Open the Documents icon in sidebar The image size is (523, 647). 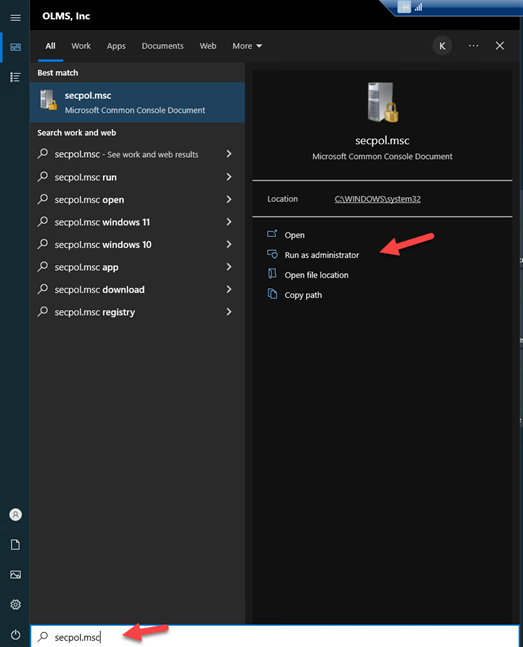[15, 545]
